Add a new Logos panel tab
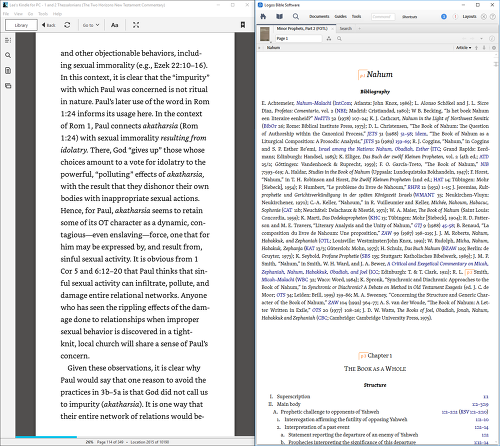The height and width of the screenshot is (446, 500). point(359,29)
